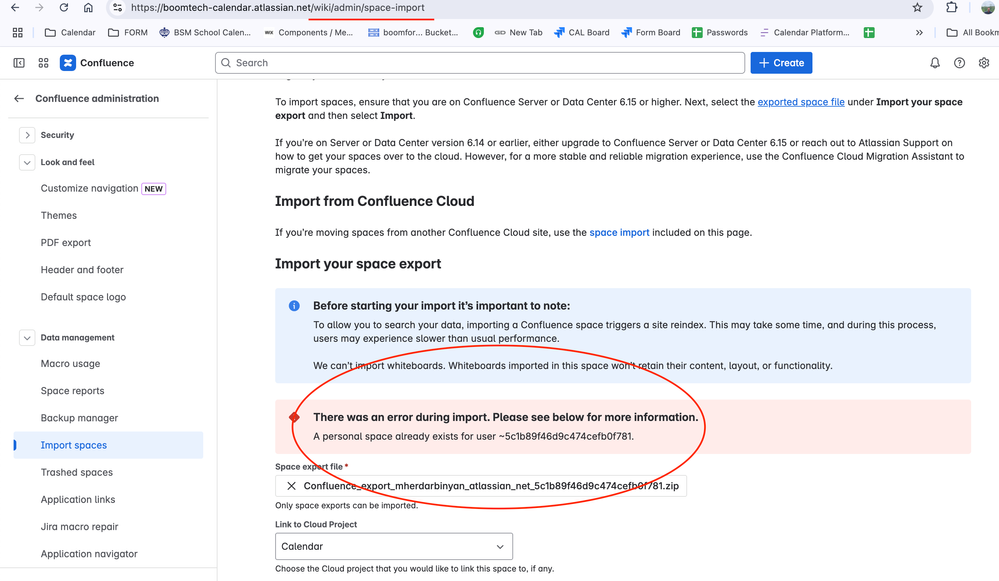Click the red error diamond icon
Viewport: 999px width, 581px height.
coord(294,417)
